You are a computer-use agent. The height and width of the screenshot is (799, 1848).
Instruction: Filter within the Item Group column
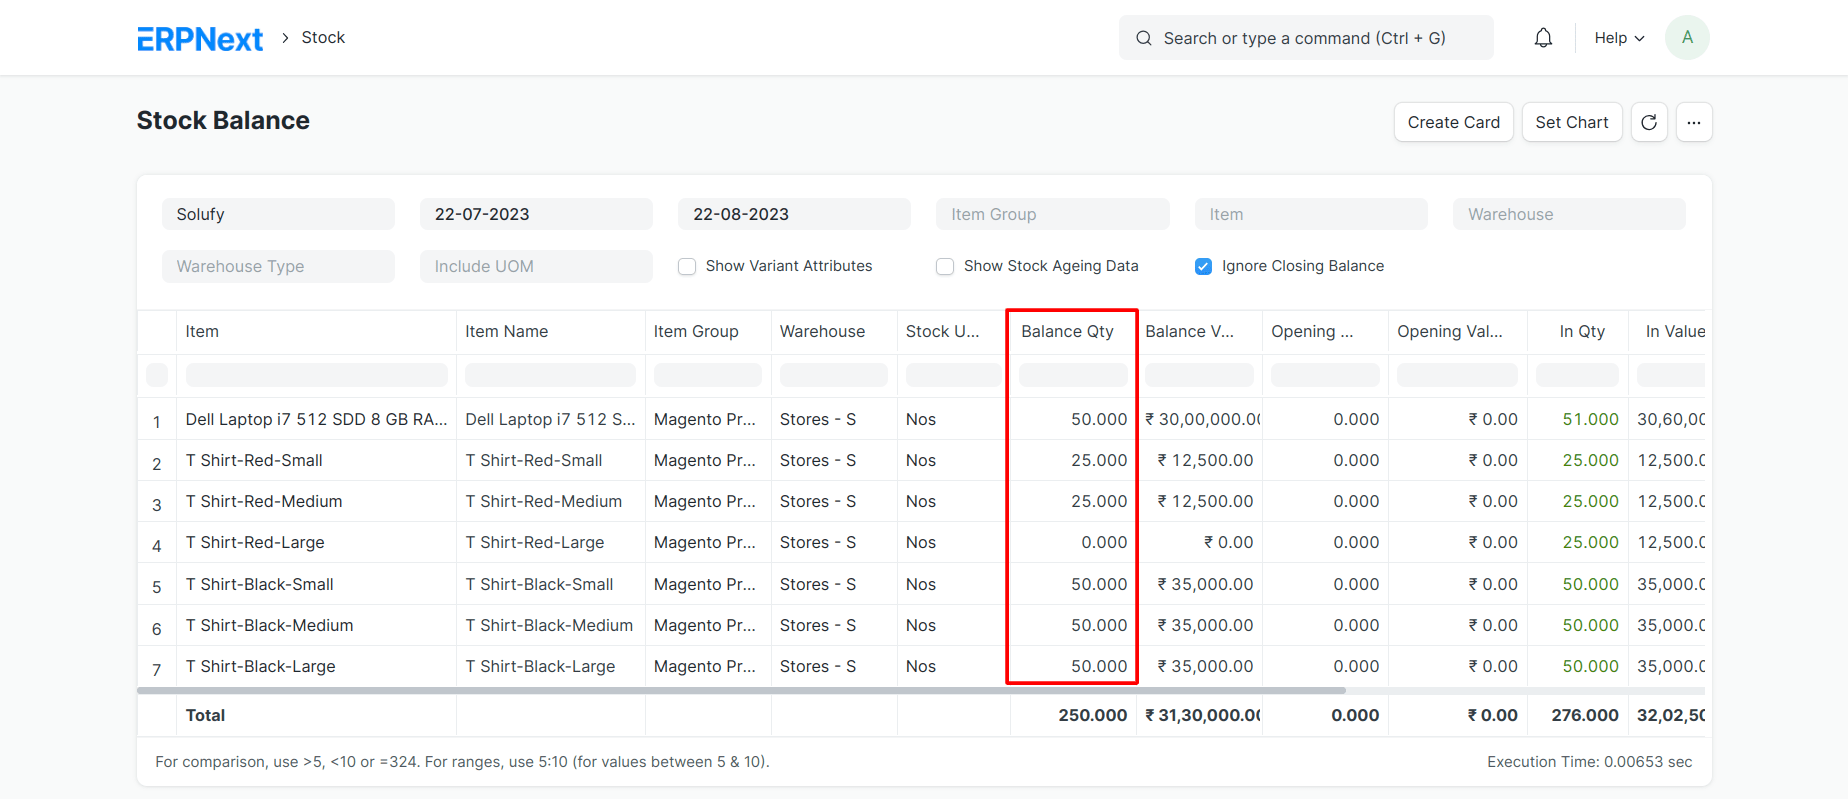tap(708, 376)
